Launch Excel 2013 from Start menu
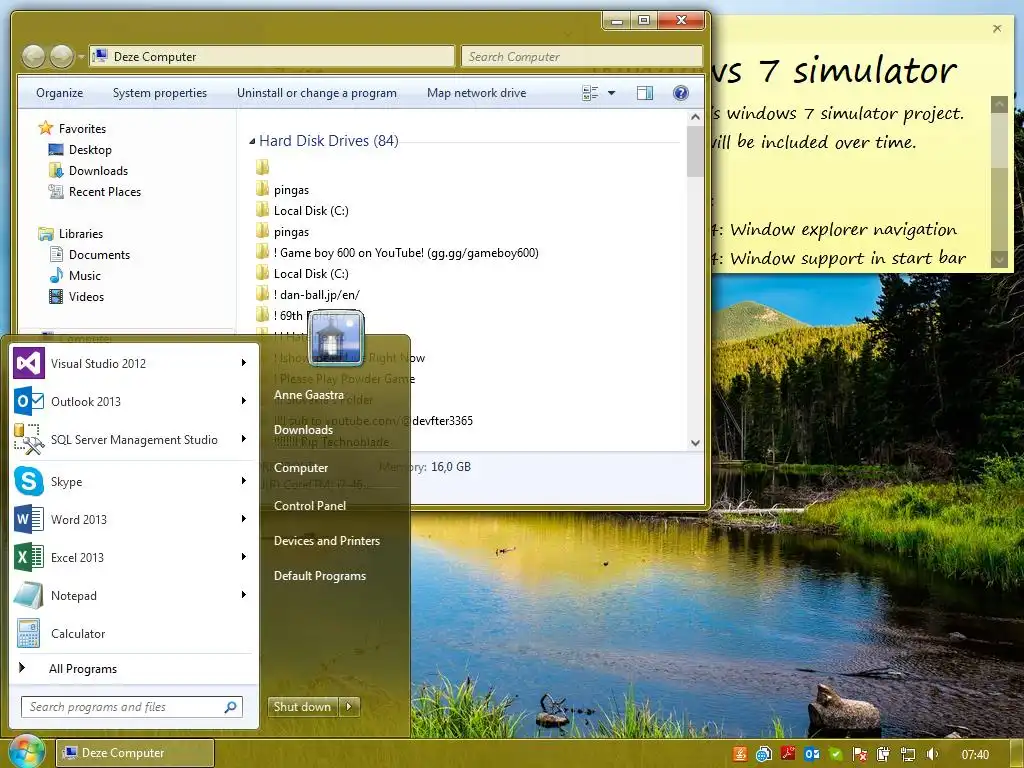Screen dimensions: 1024x768 [x=133, y=557]
